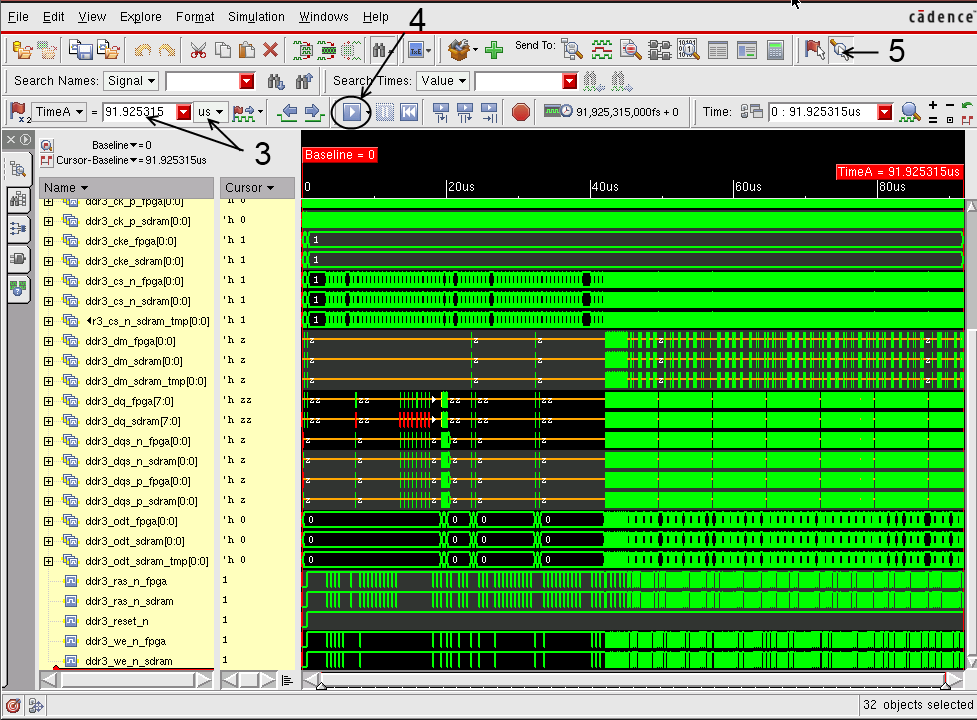Toggle the red flag cursor mode button

click(x=814, y=49)
